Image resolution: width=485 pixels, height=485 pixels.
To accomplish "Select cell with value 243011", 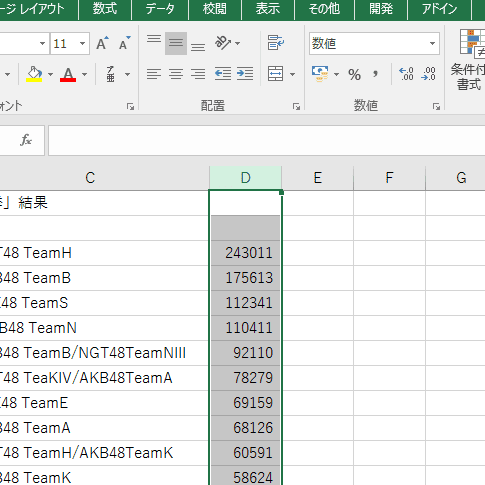I will (x=245, y=253).
